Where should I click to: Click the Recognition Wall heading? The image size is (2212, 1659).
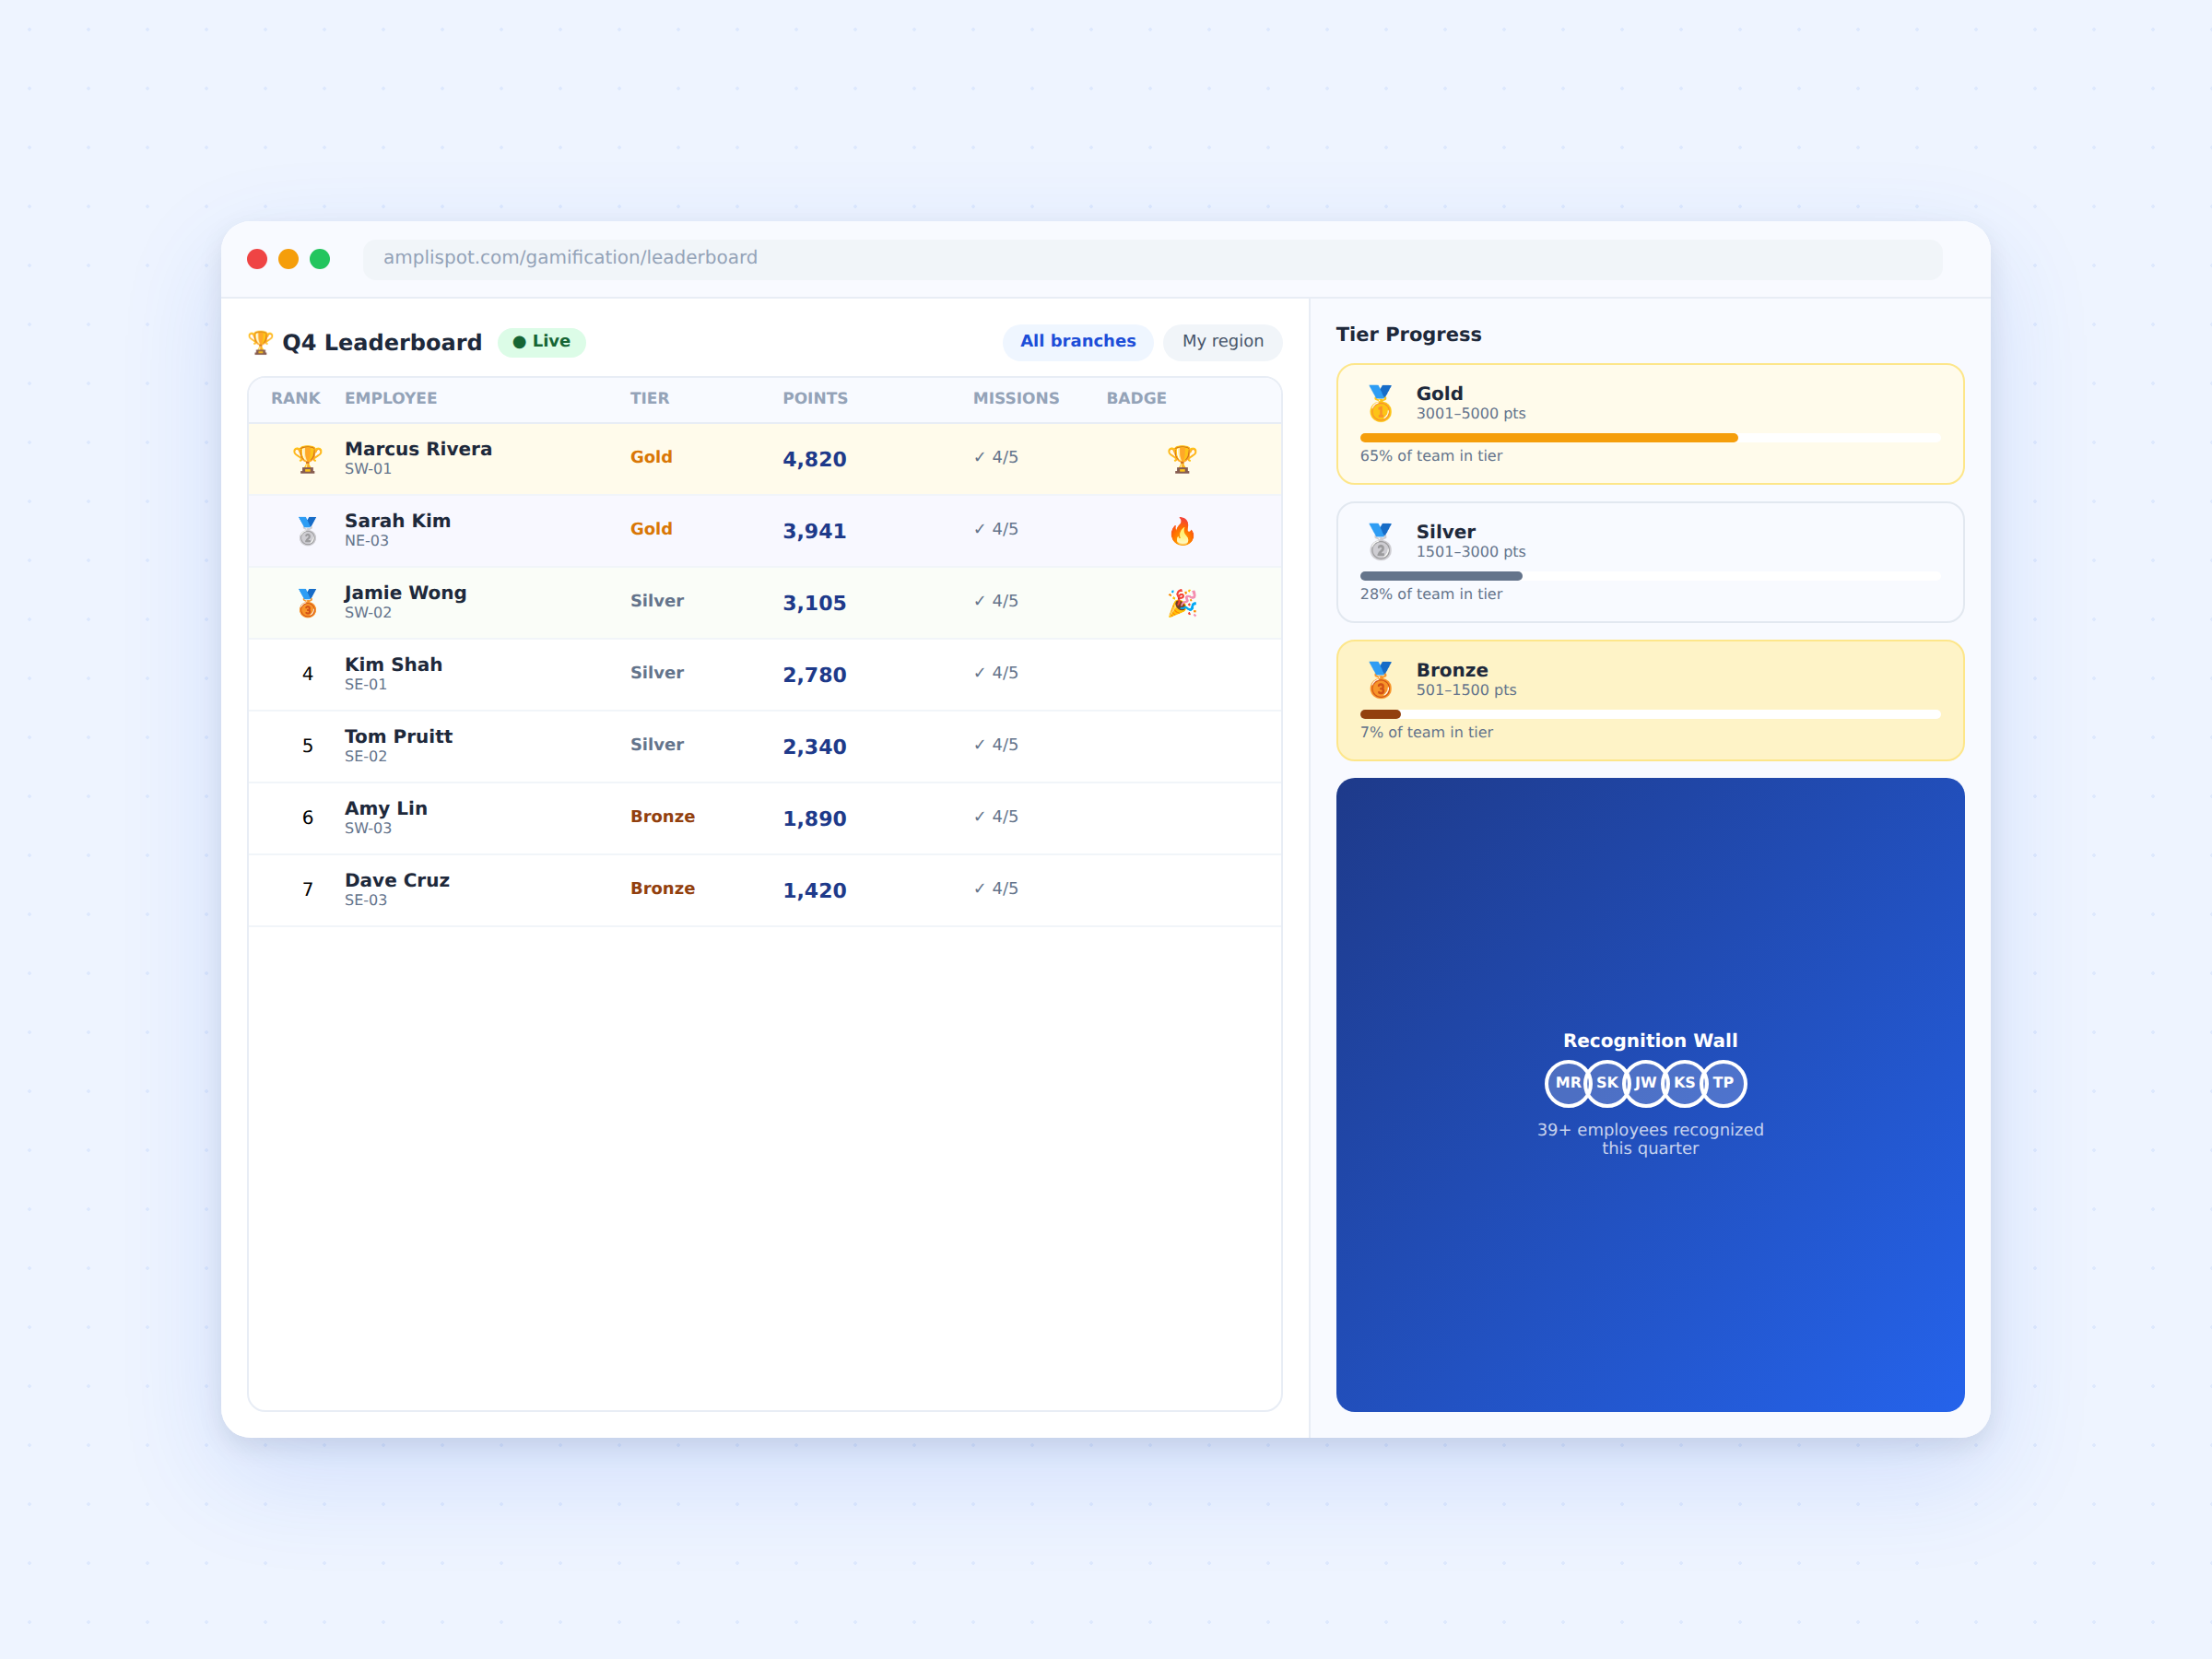[1650, 1041]
